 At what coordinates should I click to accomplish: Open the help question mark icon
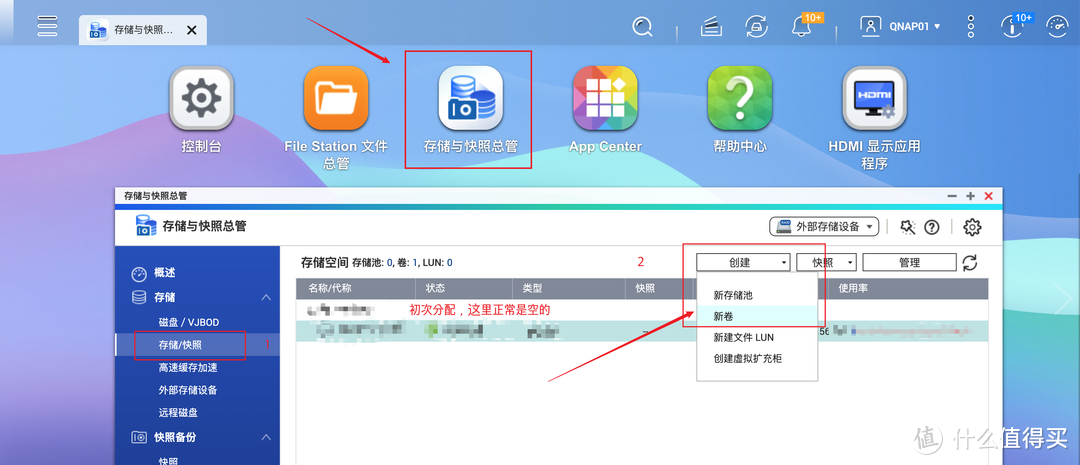pos(932,227)
